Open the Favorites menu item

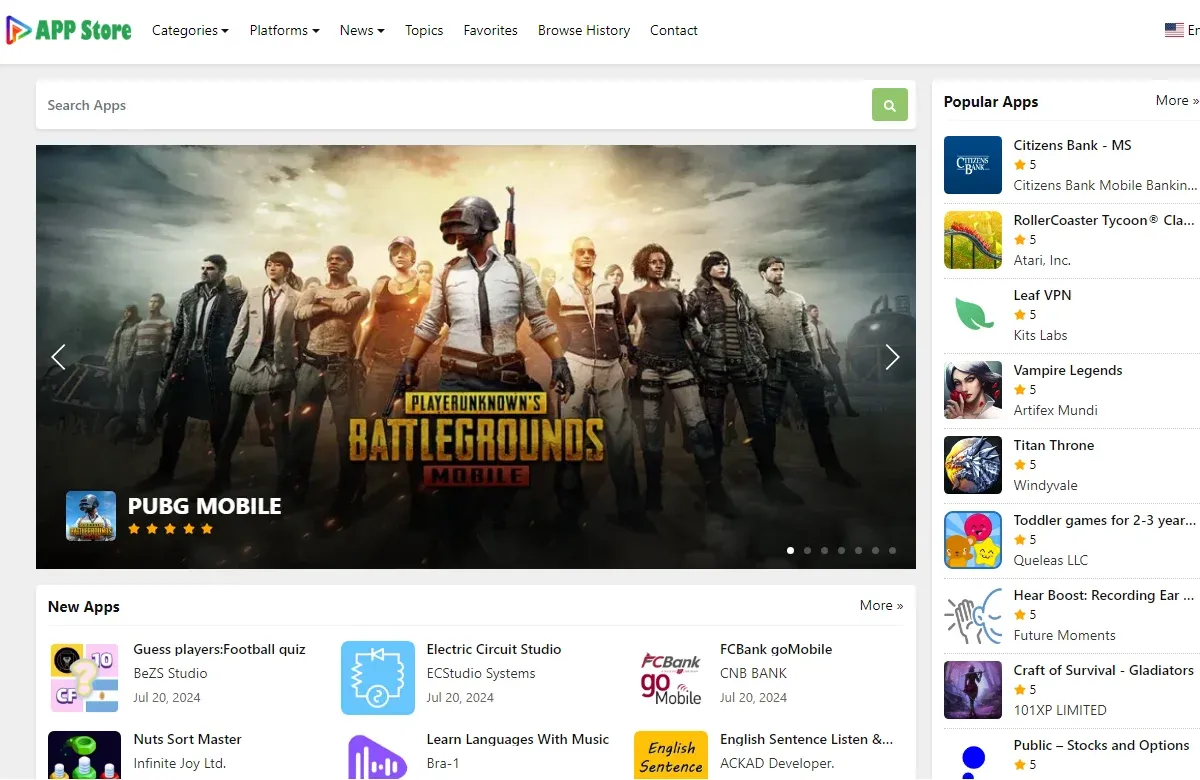(491, 30)
